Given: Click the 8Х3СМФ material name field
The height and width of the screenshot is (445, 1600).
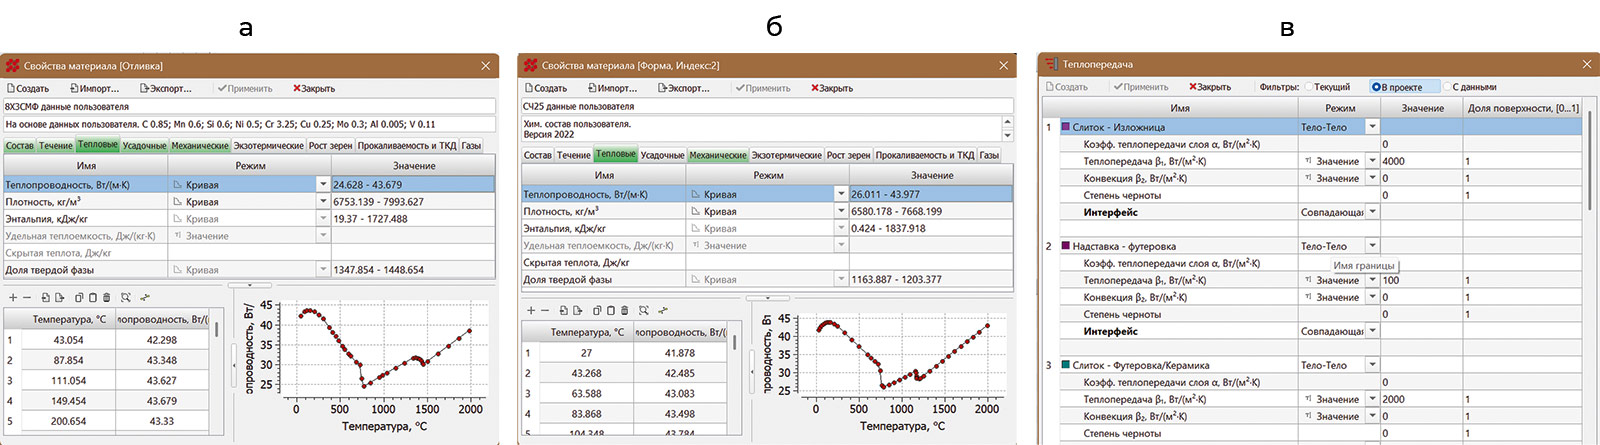Looking at the screenshot, I should (248, 107).
